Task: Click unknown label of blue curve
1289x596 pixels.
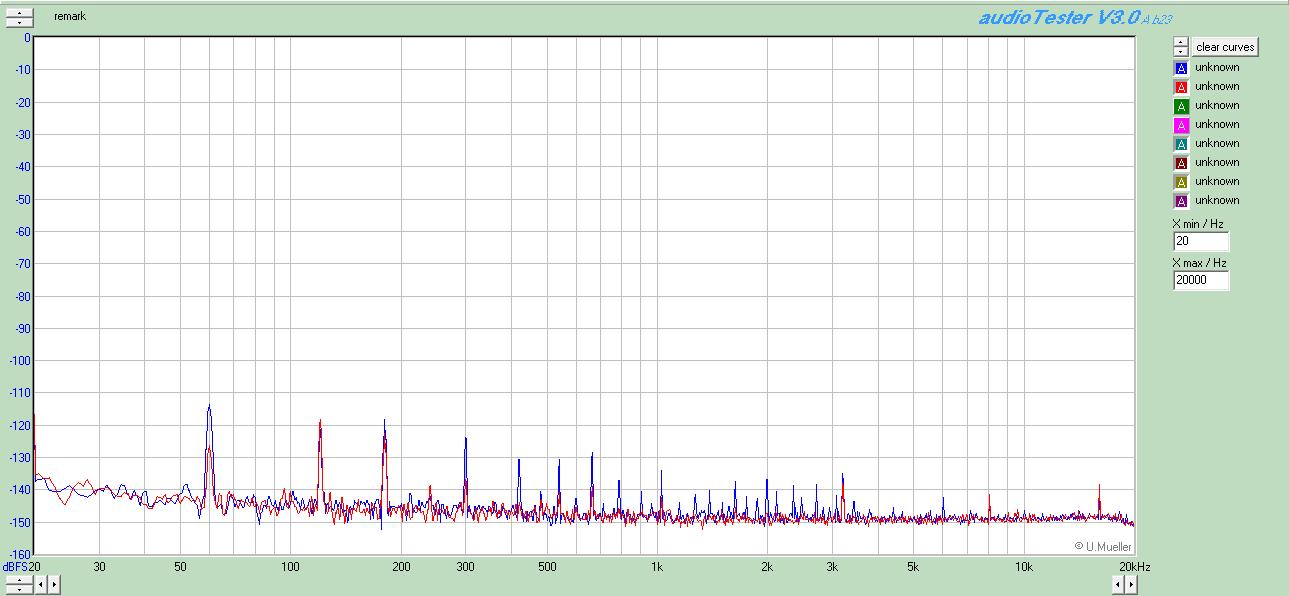Action: (1217, 67)
